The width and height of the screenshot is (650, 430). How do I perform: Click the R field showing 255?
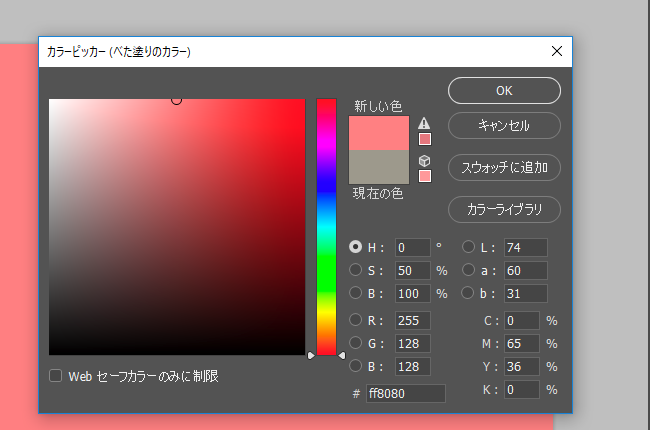click(412, 321)
